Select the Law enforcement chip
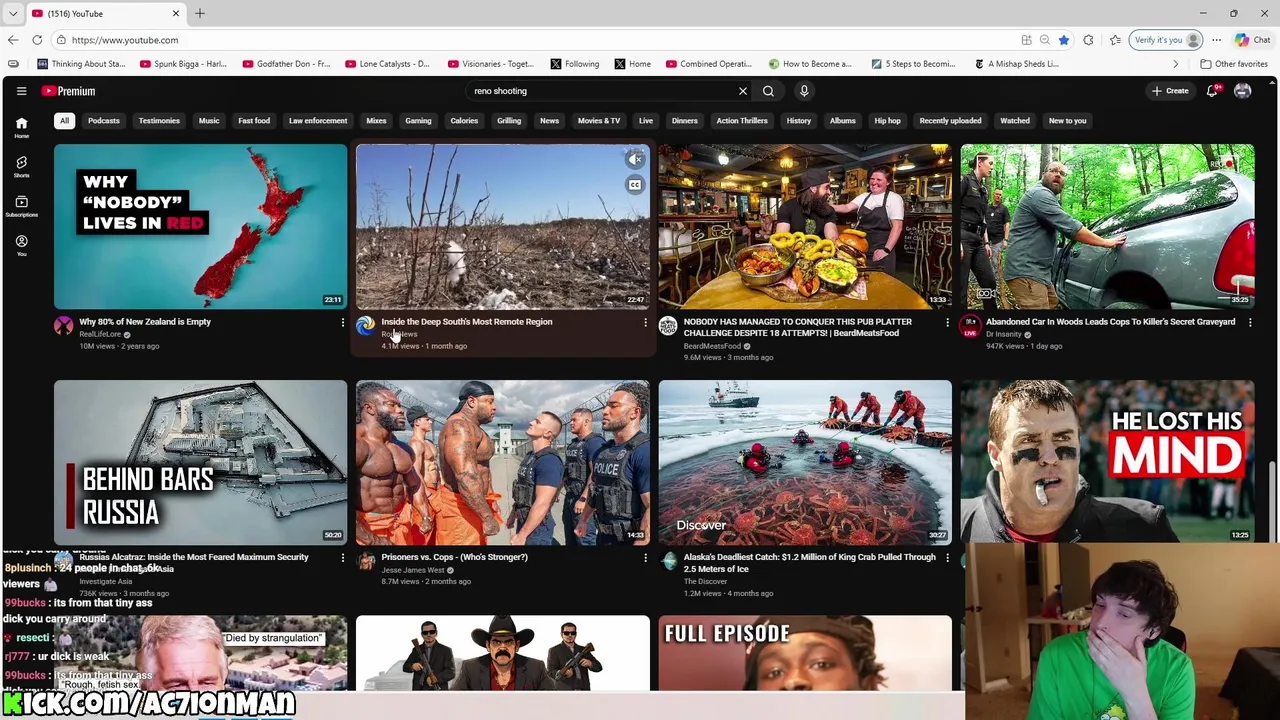This screenshot has width=1280, height=720. click(318, 121)
